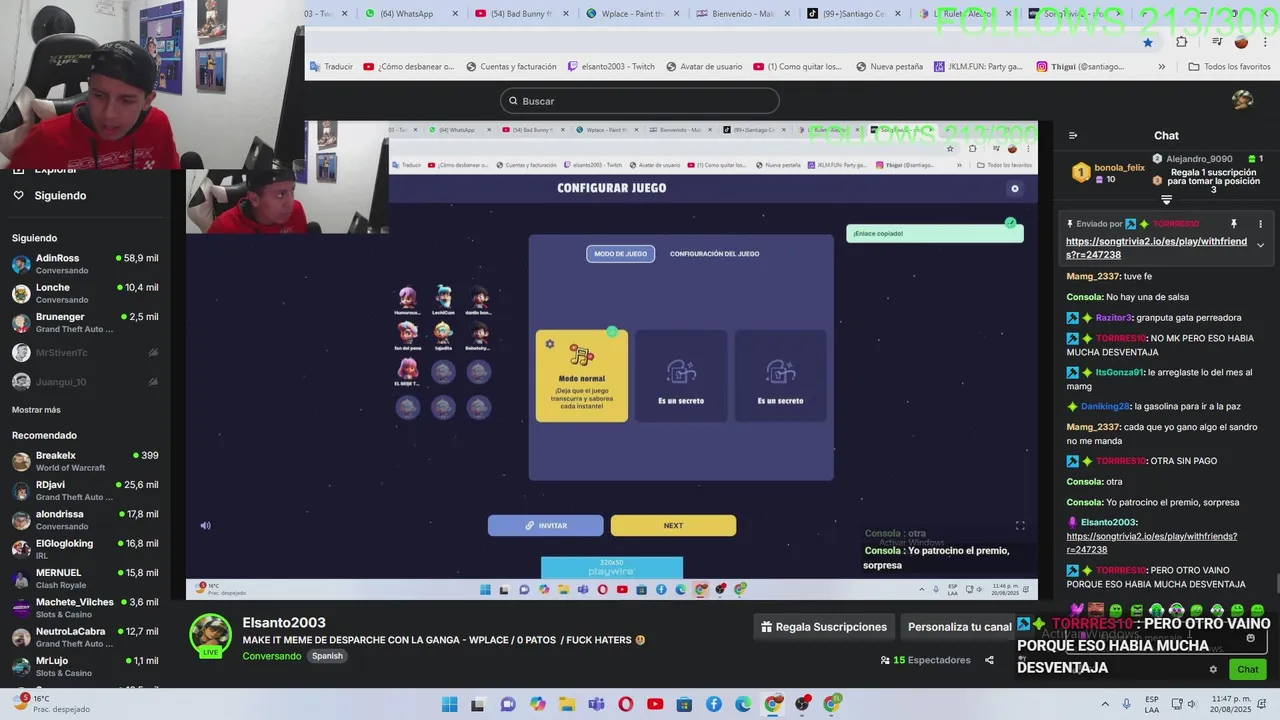Open the user avatar menu top right
This screenshot has width=1280, height=720.
[1243, 100]
